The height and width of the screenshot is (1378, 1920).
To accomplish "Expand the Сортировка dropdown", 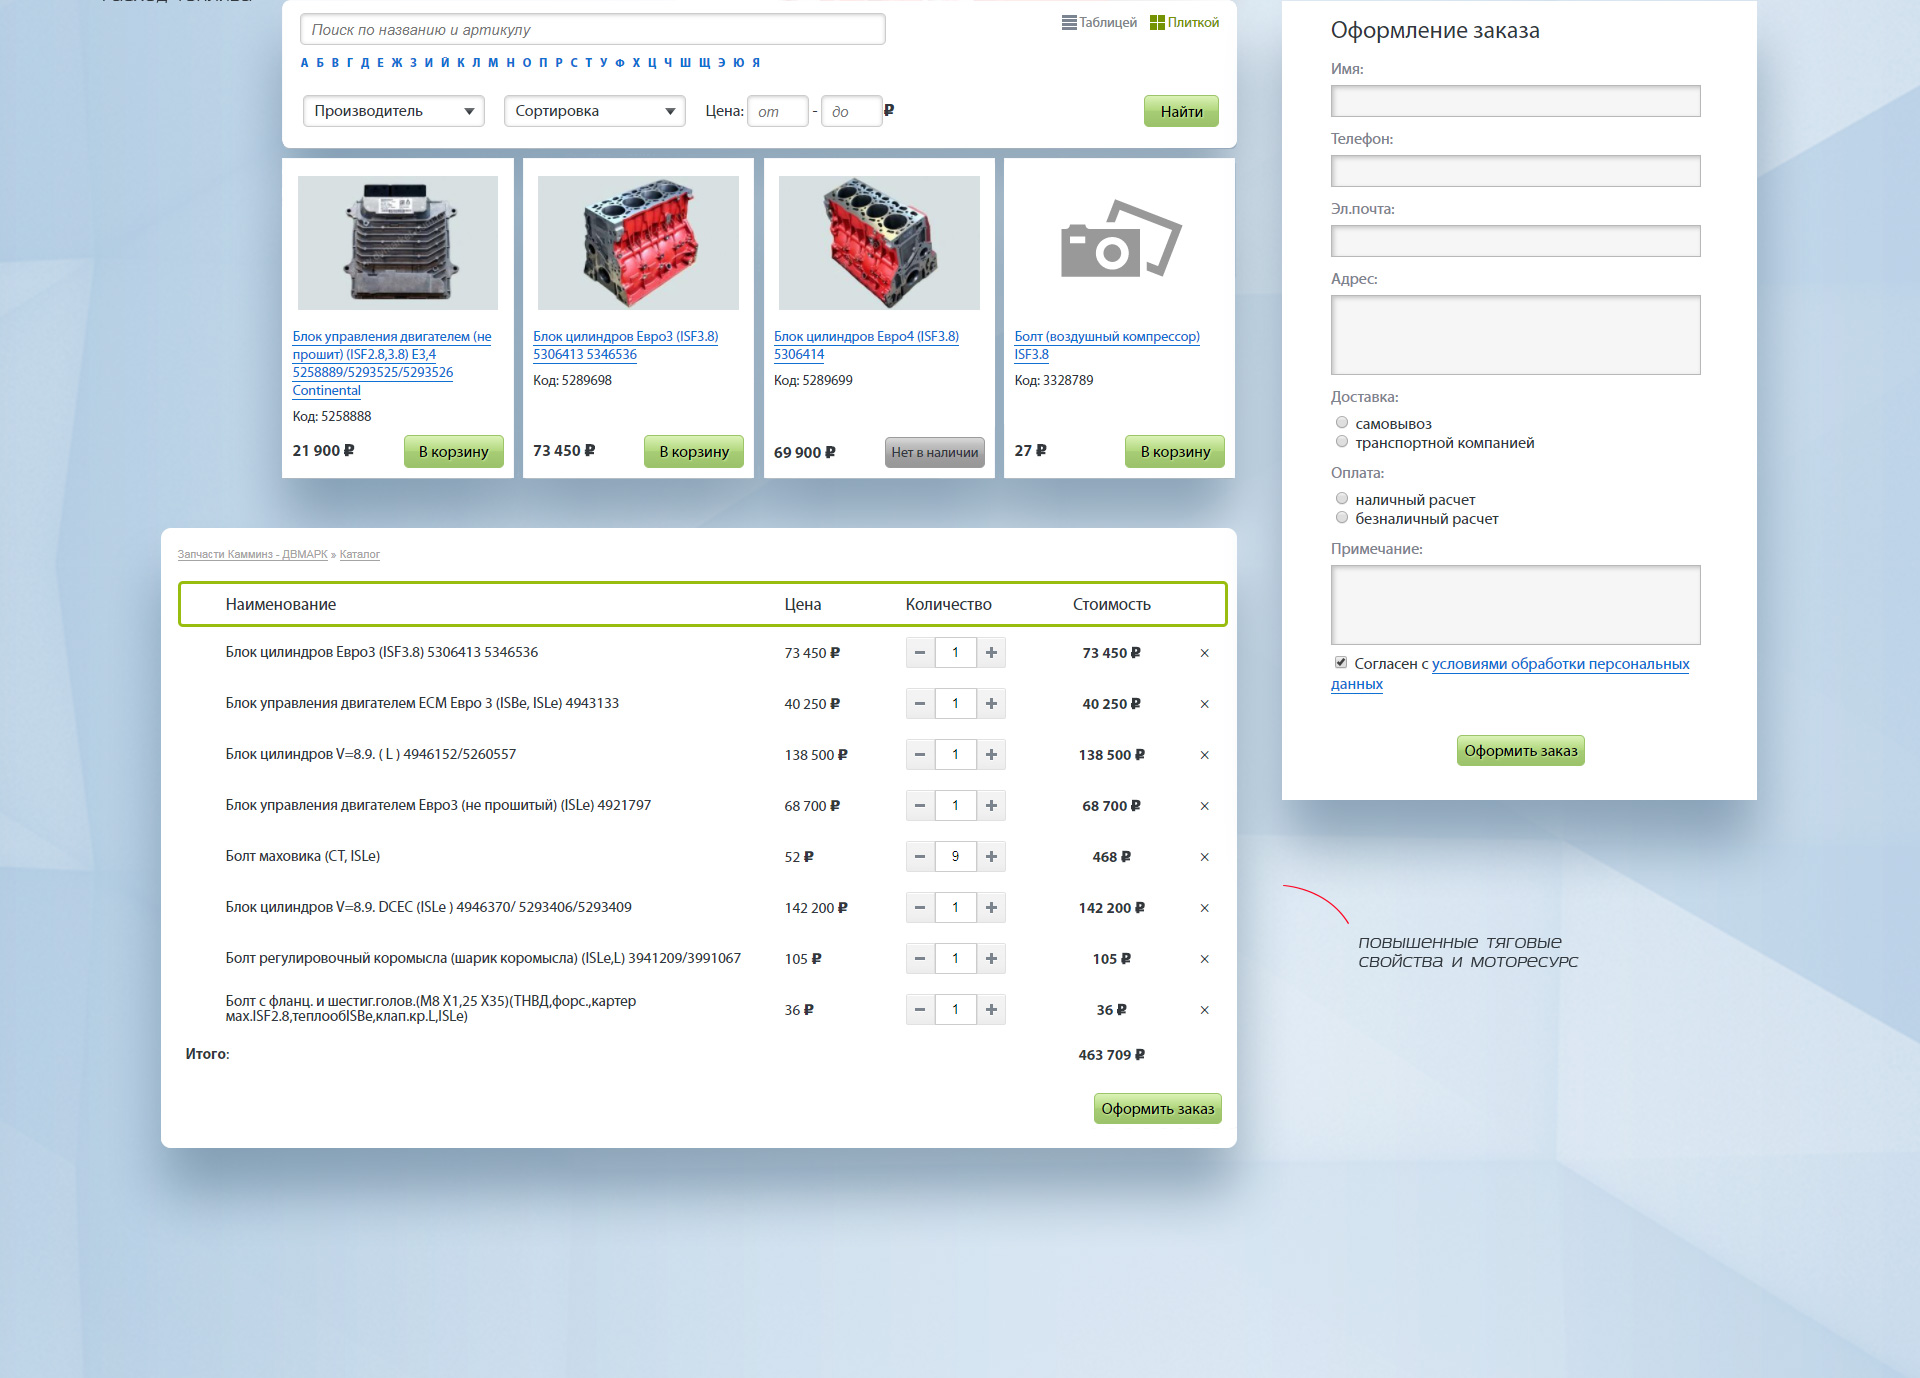I will [594, 111].
